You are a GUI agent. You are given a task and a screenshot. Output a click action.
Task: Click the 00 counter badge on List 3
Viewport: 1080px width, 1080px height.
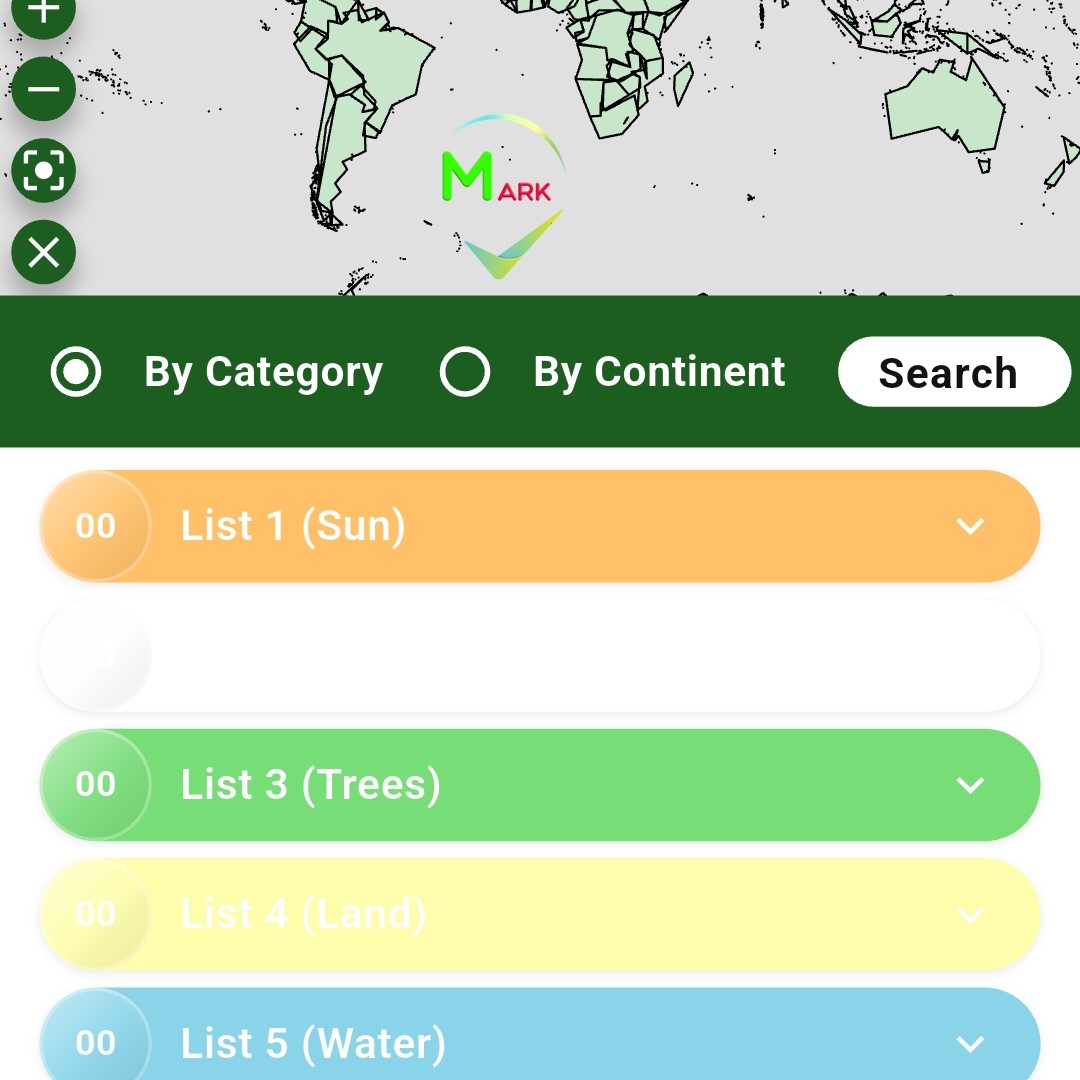coord(96,785)
